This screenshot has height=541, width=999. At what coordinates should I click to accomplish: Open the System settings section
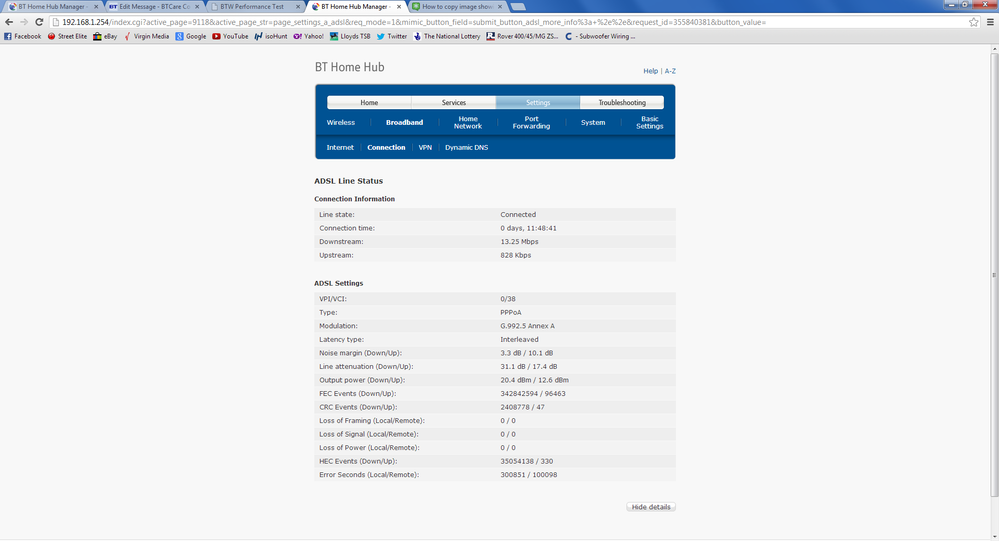pos(593,122)
